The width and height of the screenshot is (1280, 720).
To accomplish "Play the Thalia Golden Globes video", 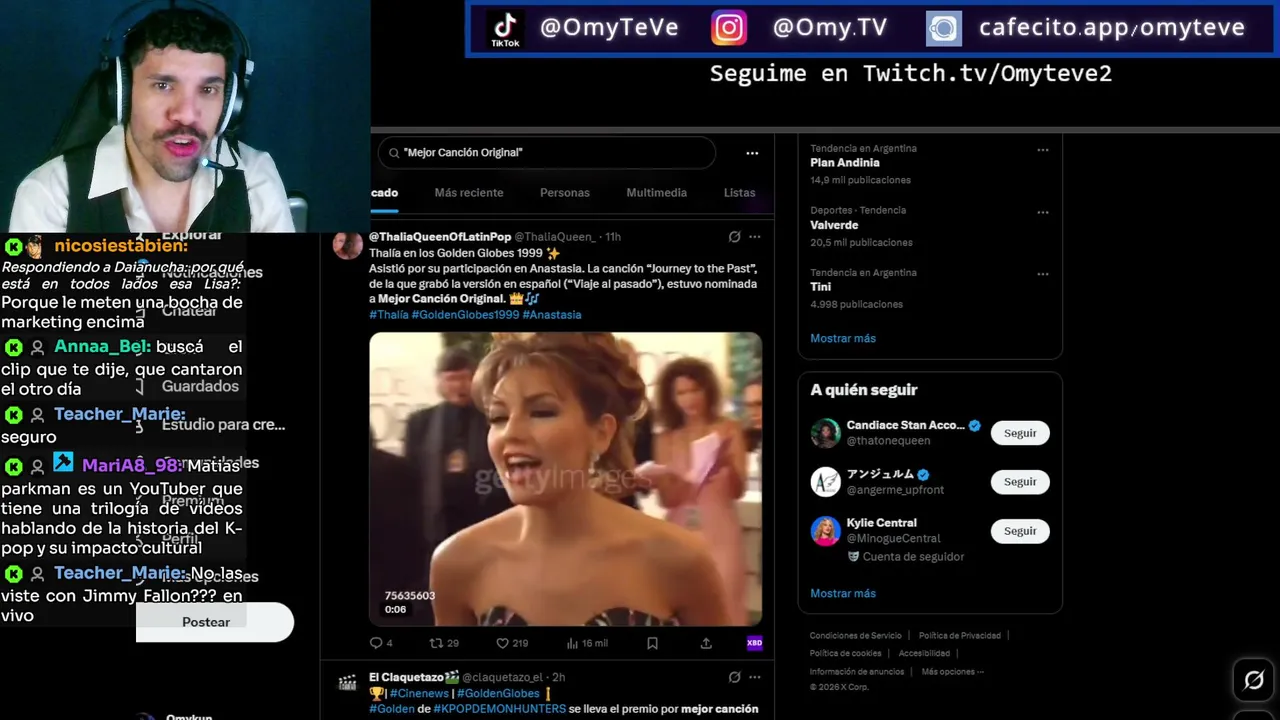I will 566,479.
